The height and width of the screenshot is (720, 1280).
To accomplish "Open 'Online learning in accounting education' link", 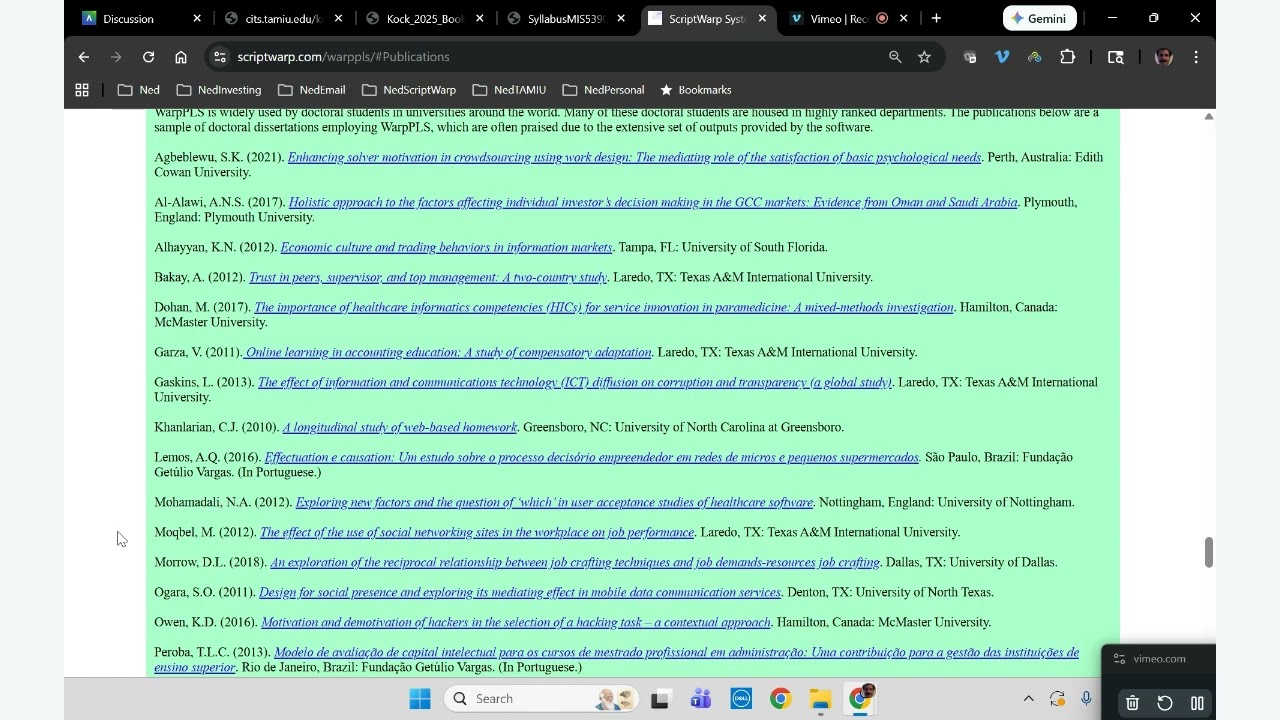I will 447,353.
